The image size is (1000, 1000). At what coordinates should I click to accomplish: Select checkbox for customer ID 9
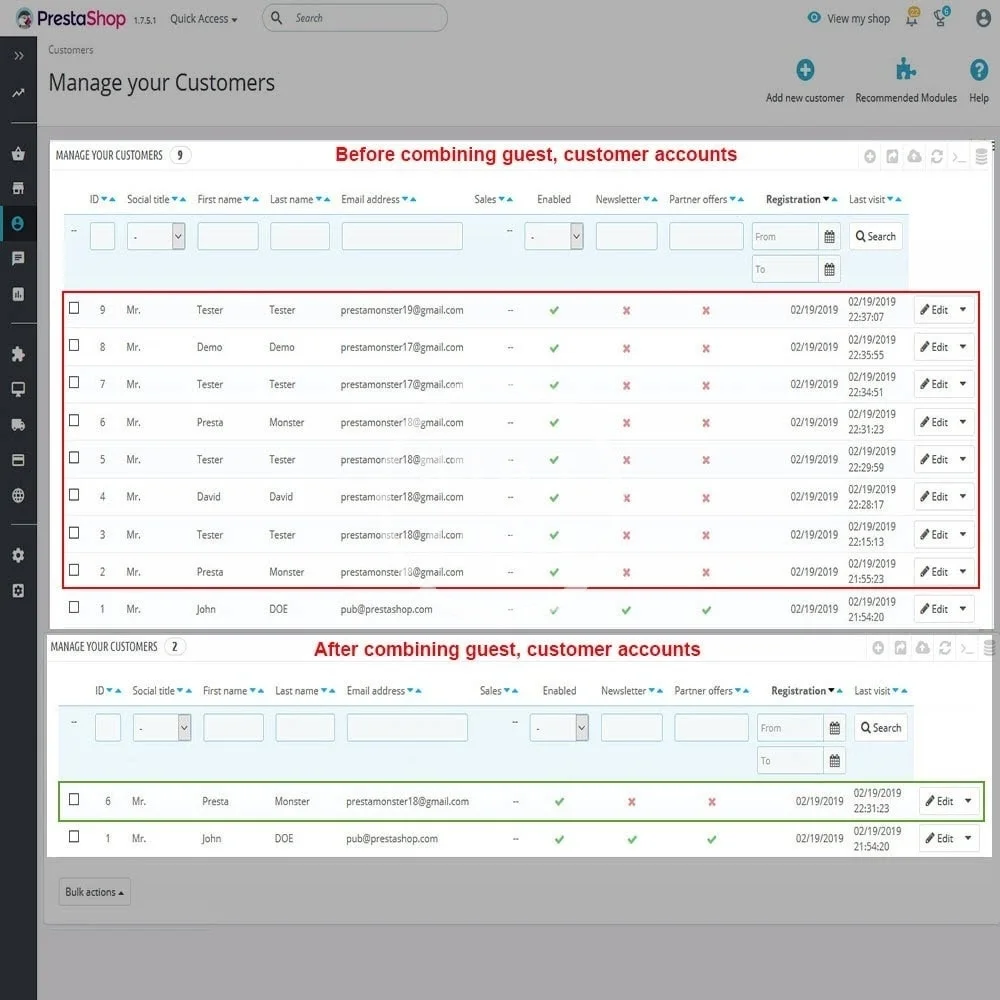[74, 308]
